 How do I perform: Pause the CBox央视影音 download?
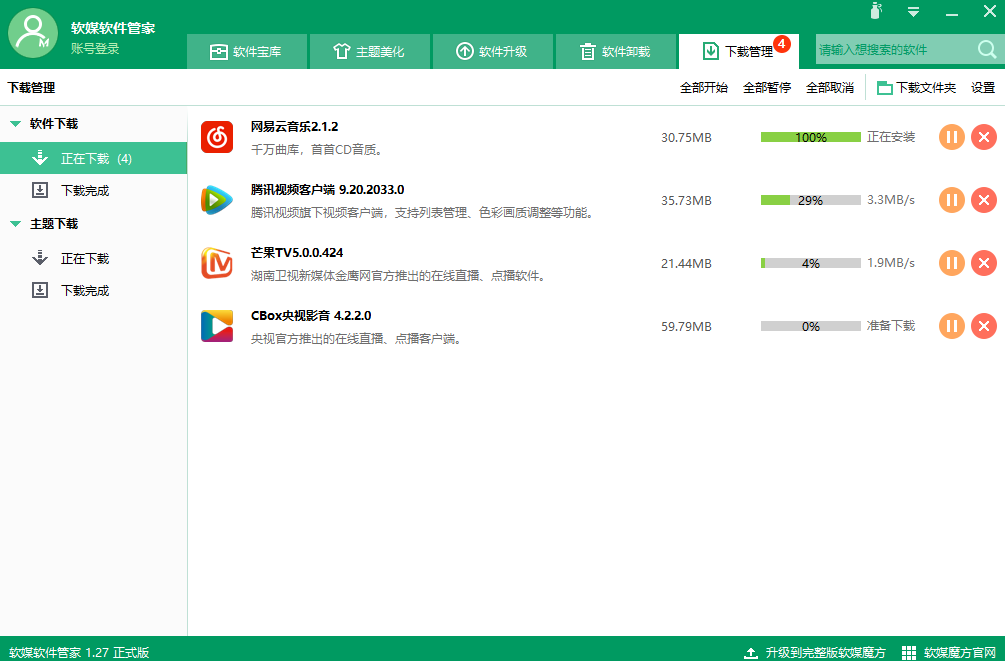[x=951, y=326]
